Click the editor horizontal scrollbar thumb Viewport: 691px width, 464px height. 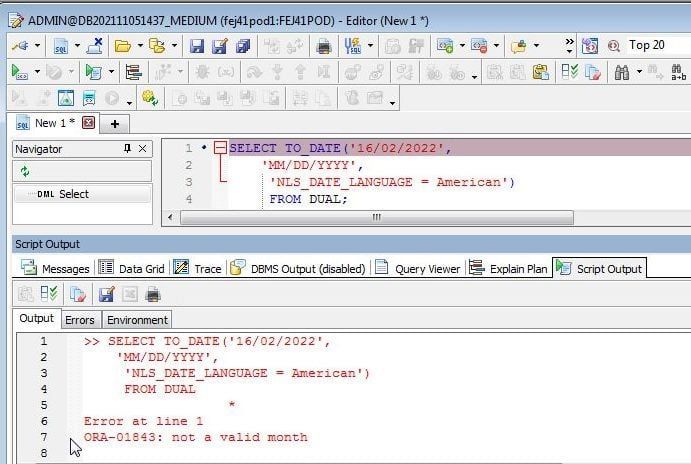pos(377,217)
